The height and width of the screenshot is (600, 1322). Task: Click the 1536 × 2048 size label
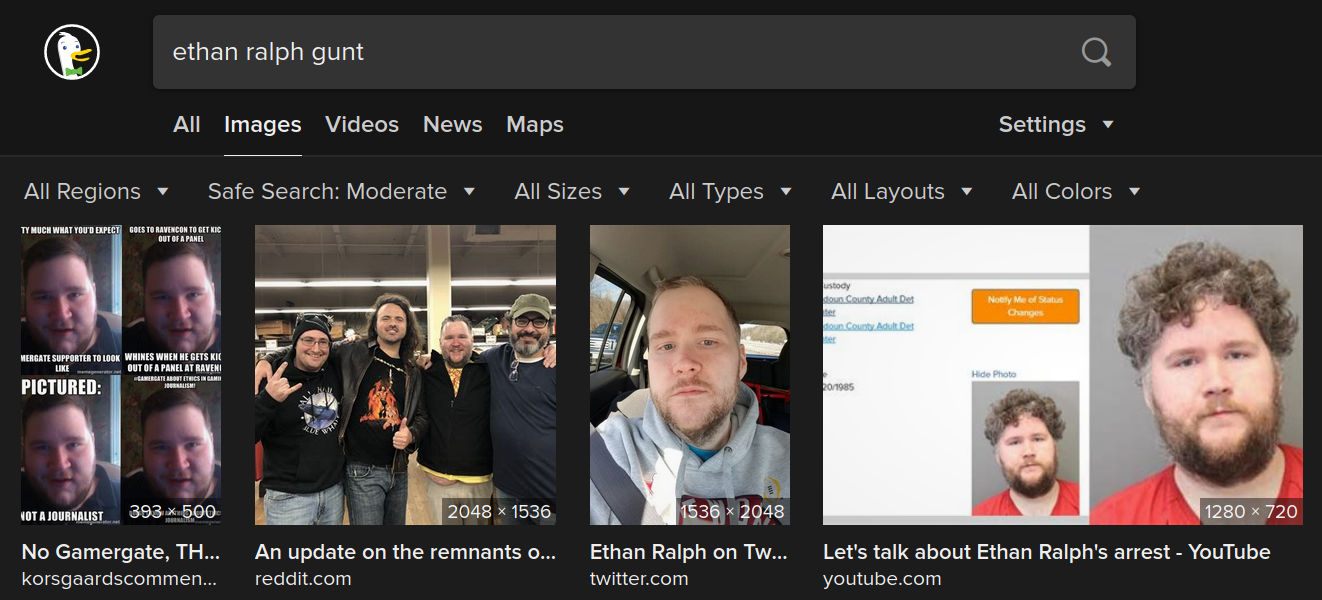click(733, 512)
